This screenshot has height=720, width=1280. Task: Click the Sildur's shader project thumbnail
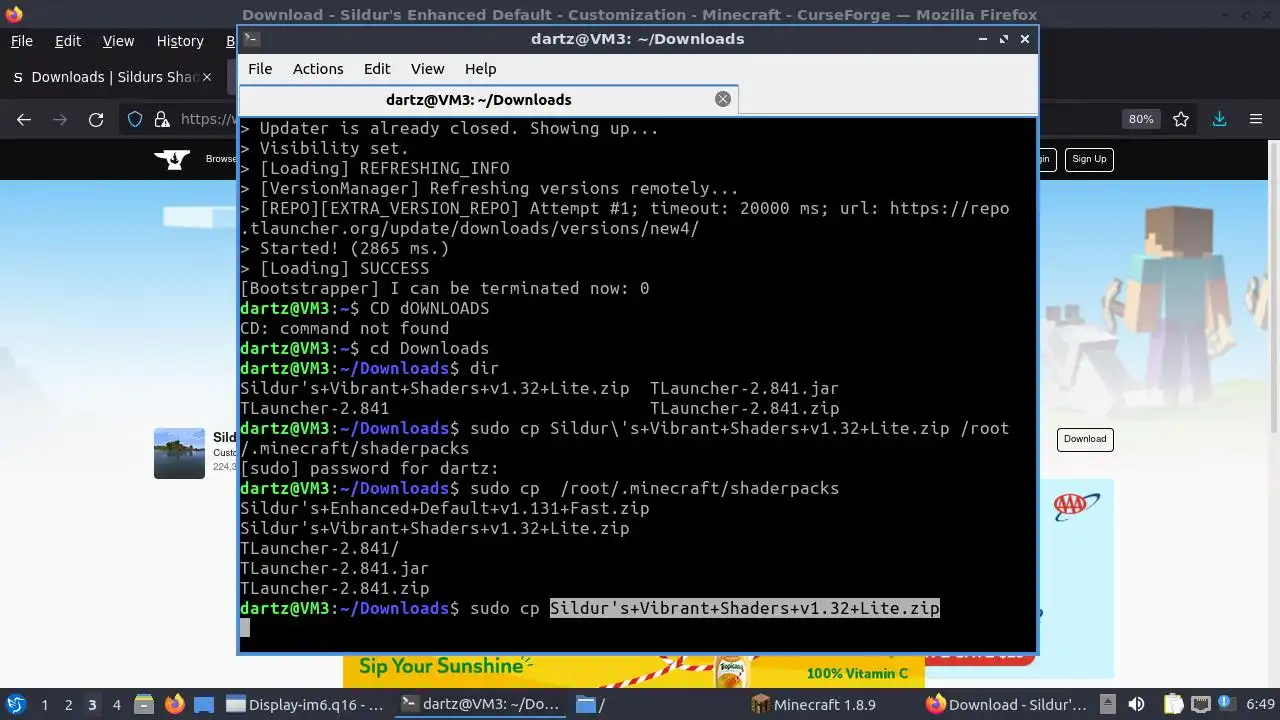(x=179, y=453)
